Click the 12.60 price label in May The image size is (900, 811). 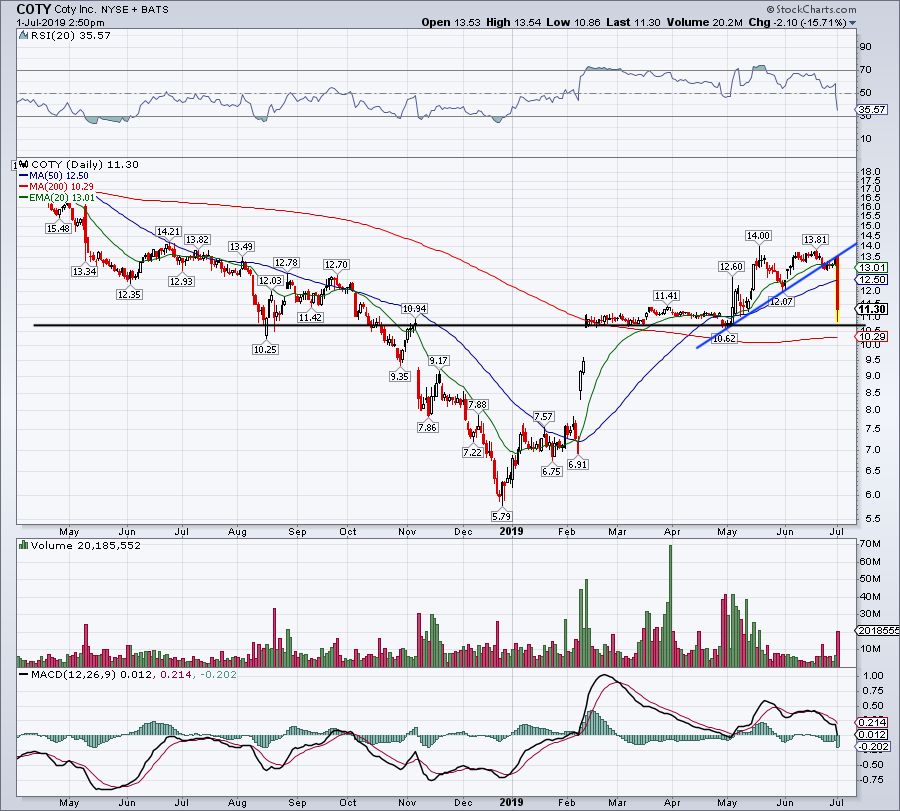[x=732, y=266]
